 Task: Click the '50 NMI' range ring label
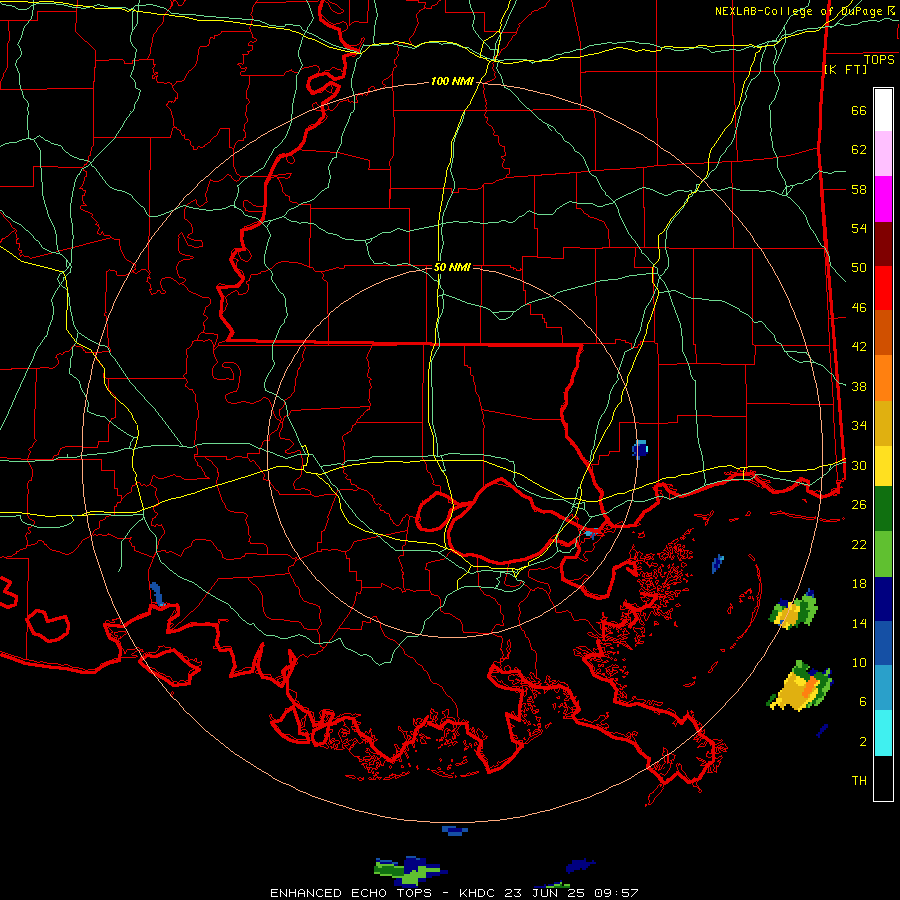point(452,267)
